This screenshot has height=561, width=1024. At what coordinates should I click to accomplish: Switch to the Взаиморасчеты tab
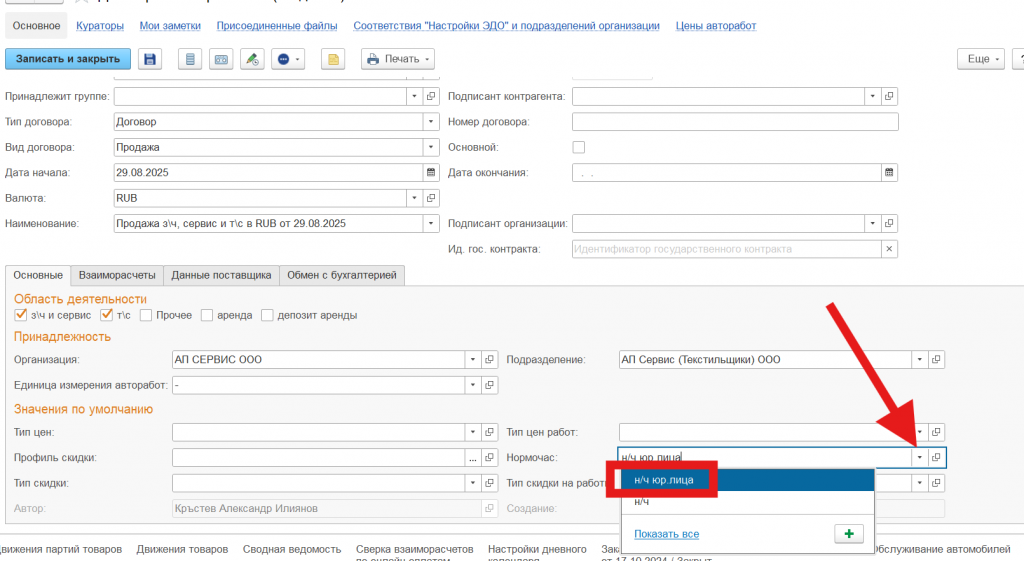click(x=117, y=275)
